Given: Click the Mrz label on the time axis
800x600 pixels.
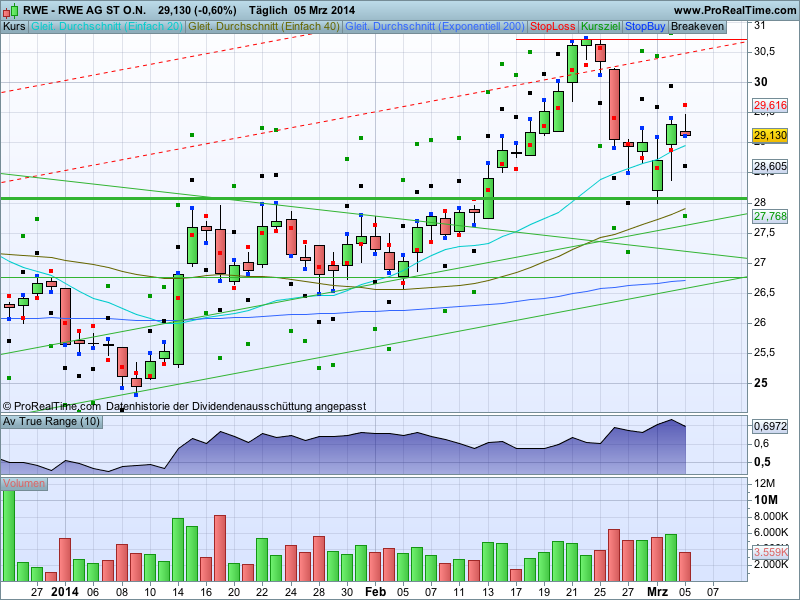Looking at the screenshot, I should pyautogui.click(x=657, y=592).
